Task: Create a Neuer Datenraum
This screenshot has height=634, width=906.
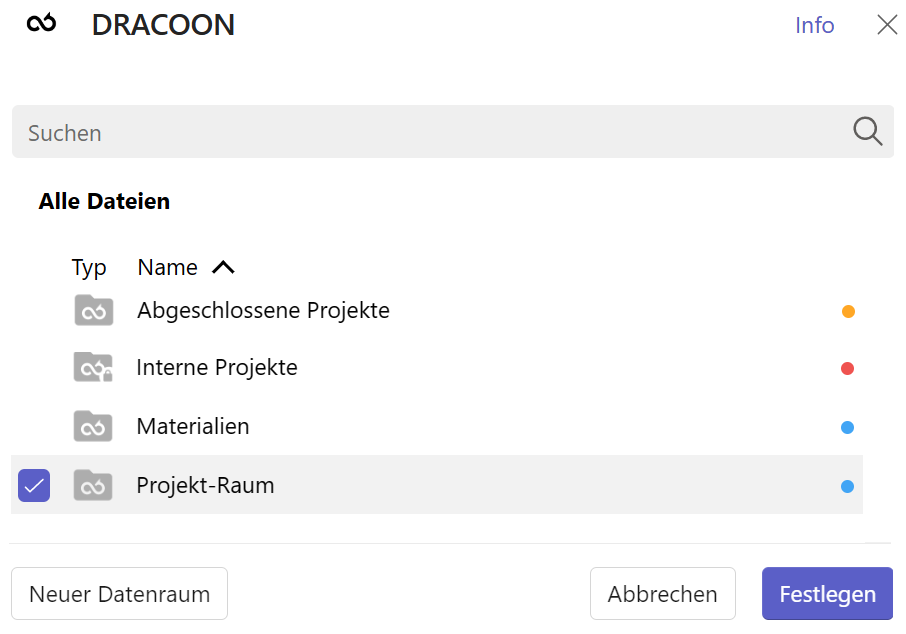Action: click(x=120, y=593)
